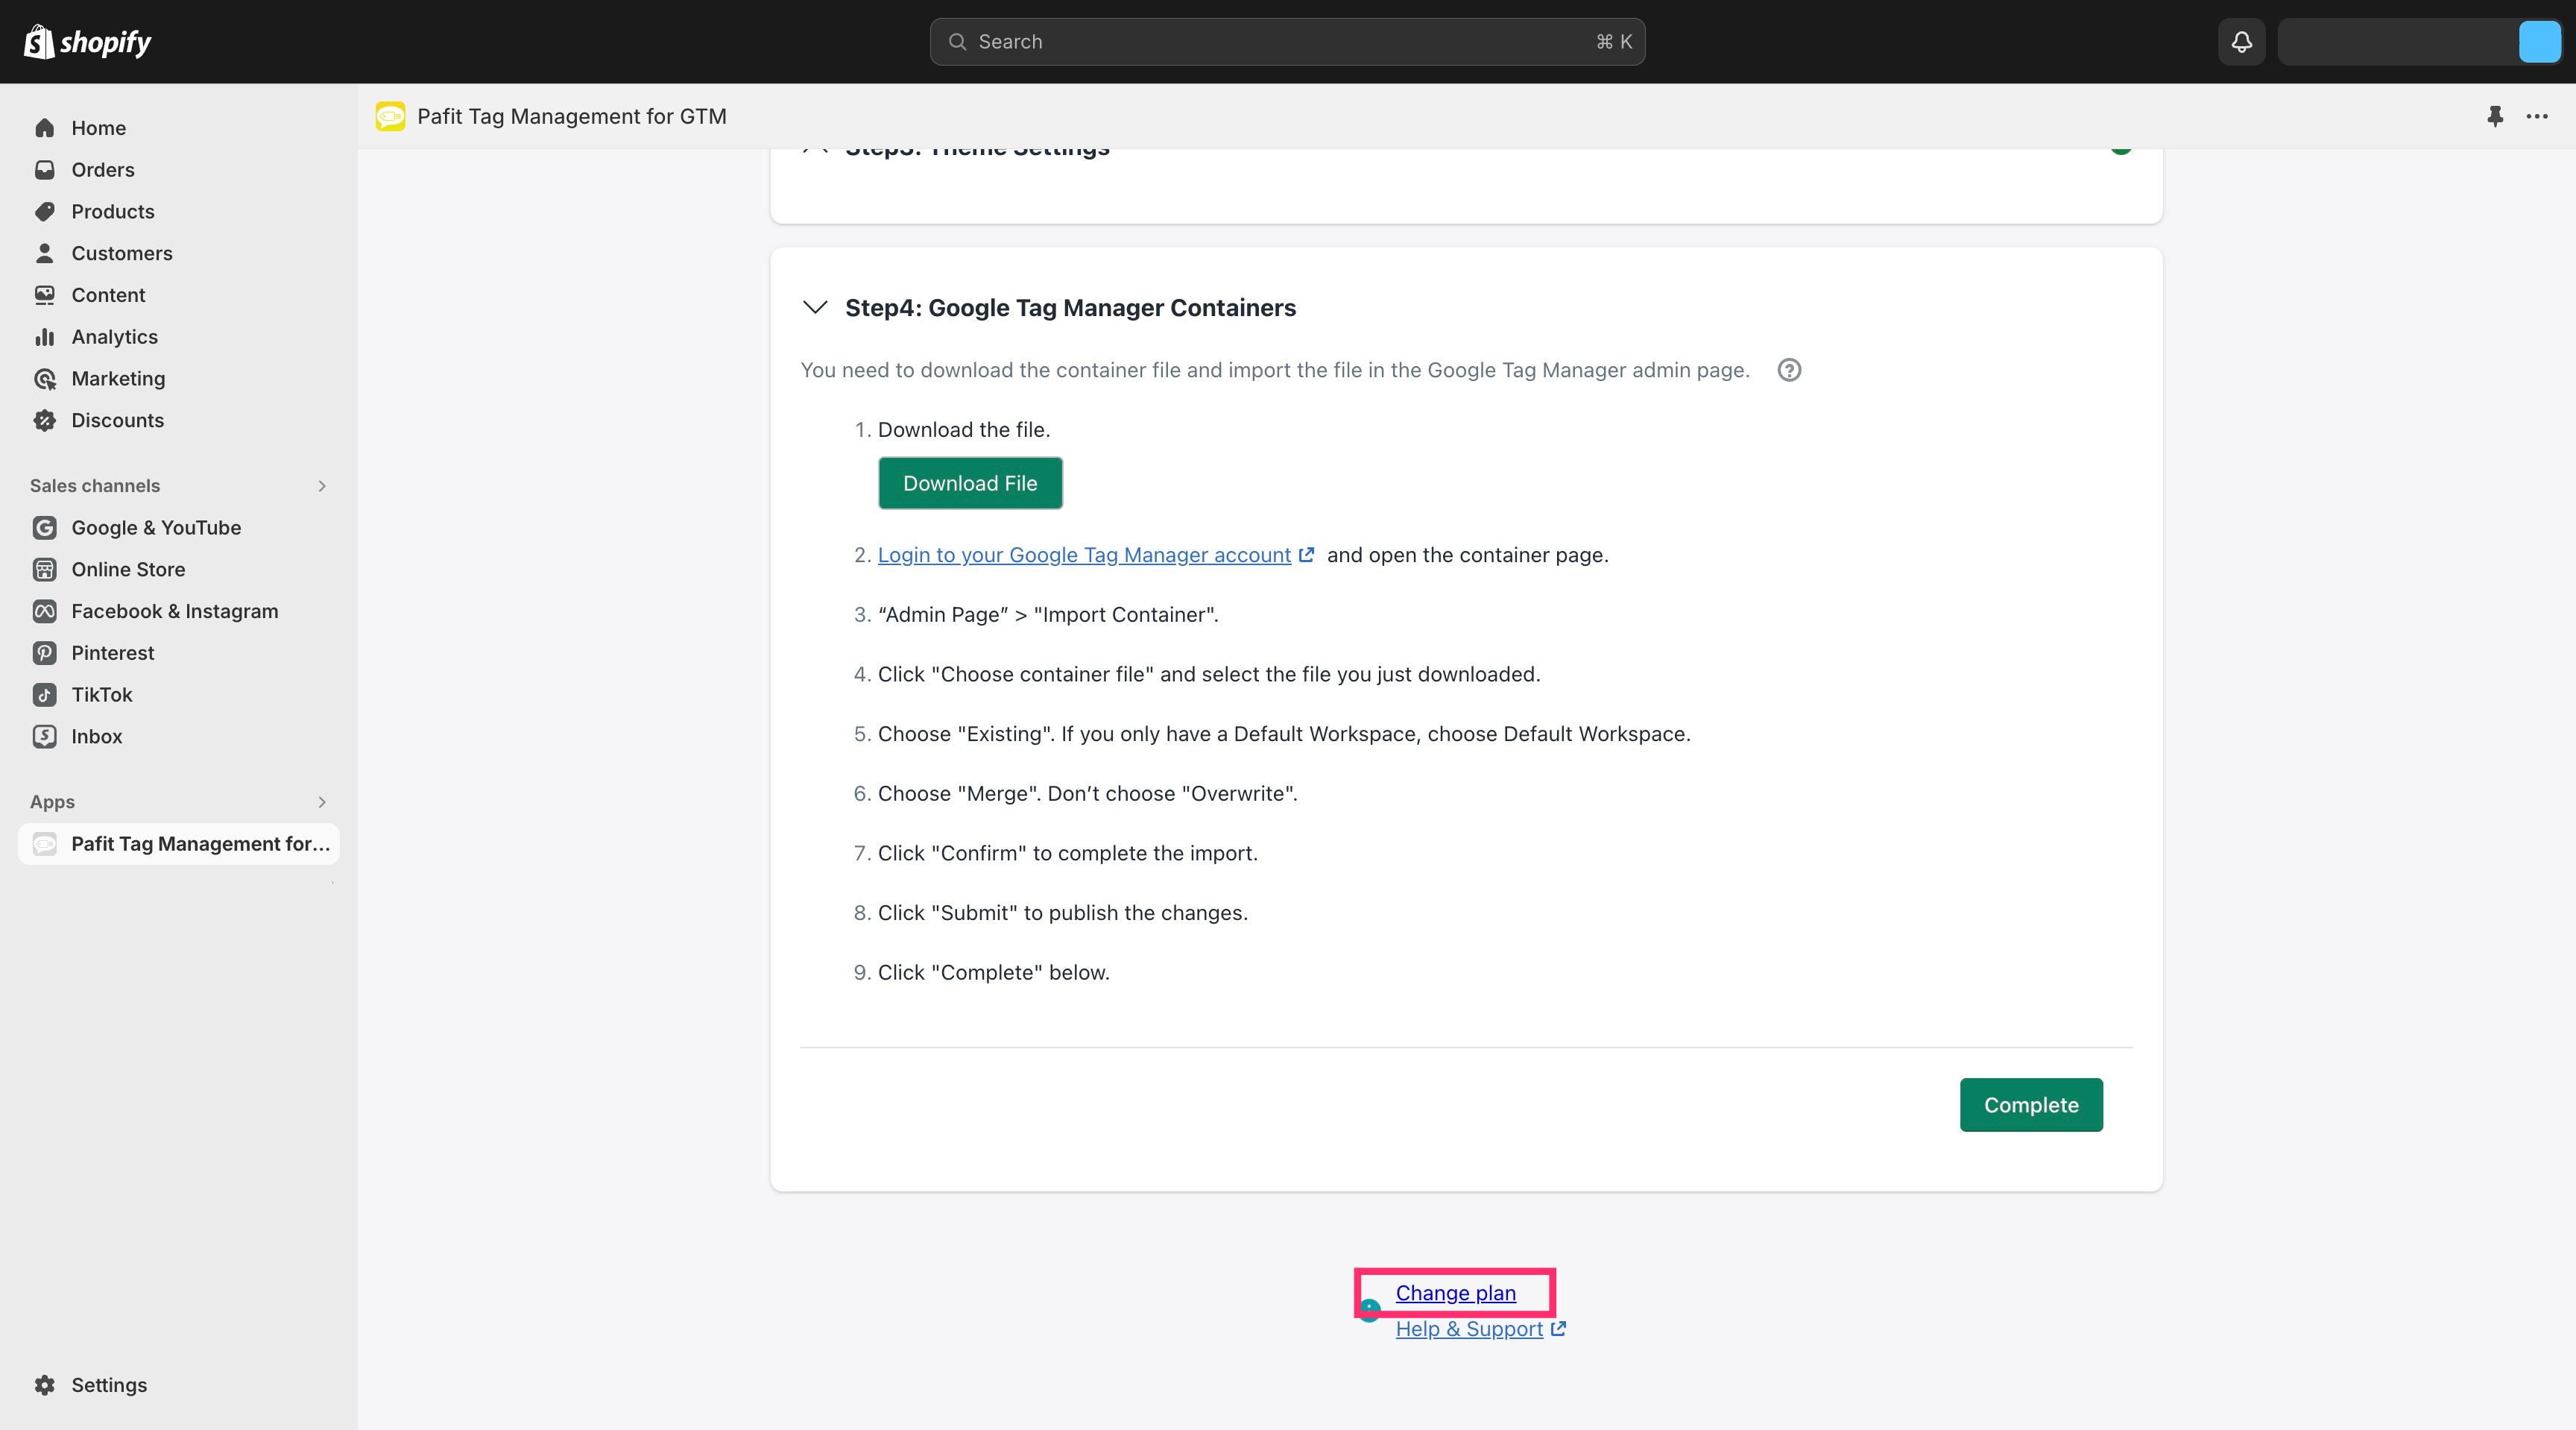2576x1430 pixels.
Task: Click the Content icon in sidebar
Action: click(44, 295)
